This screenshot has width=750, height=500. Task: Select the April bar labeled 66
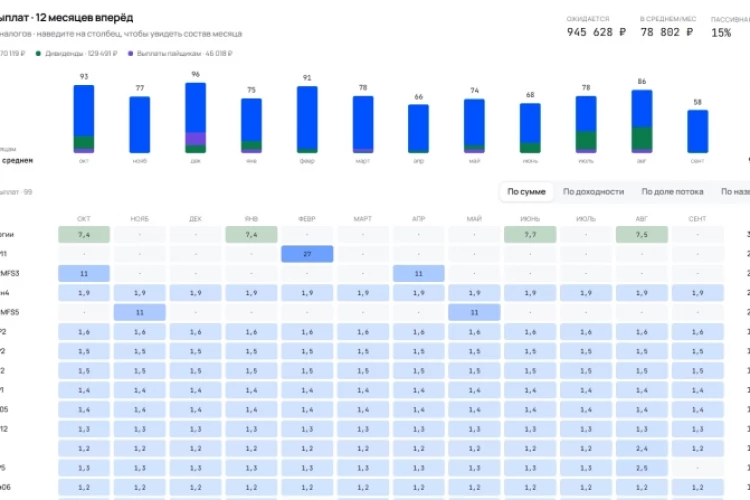419,129
